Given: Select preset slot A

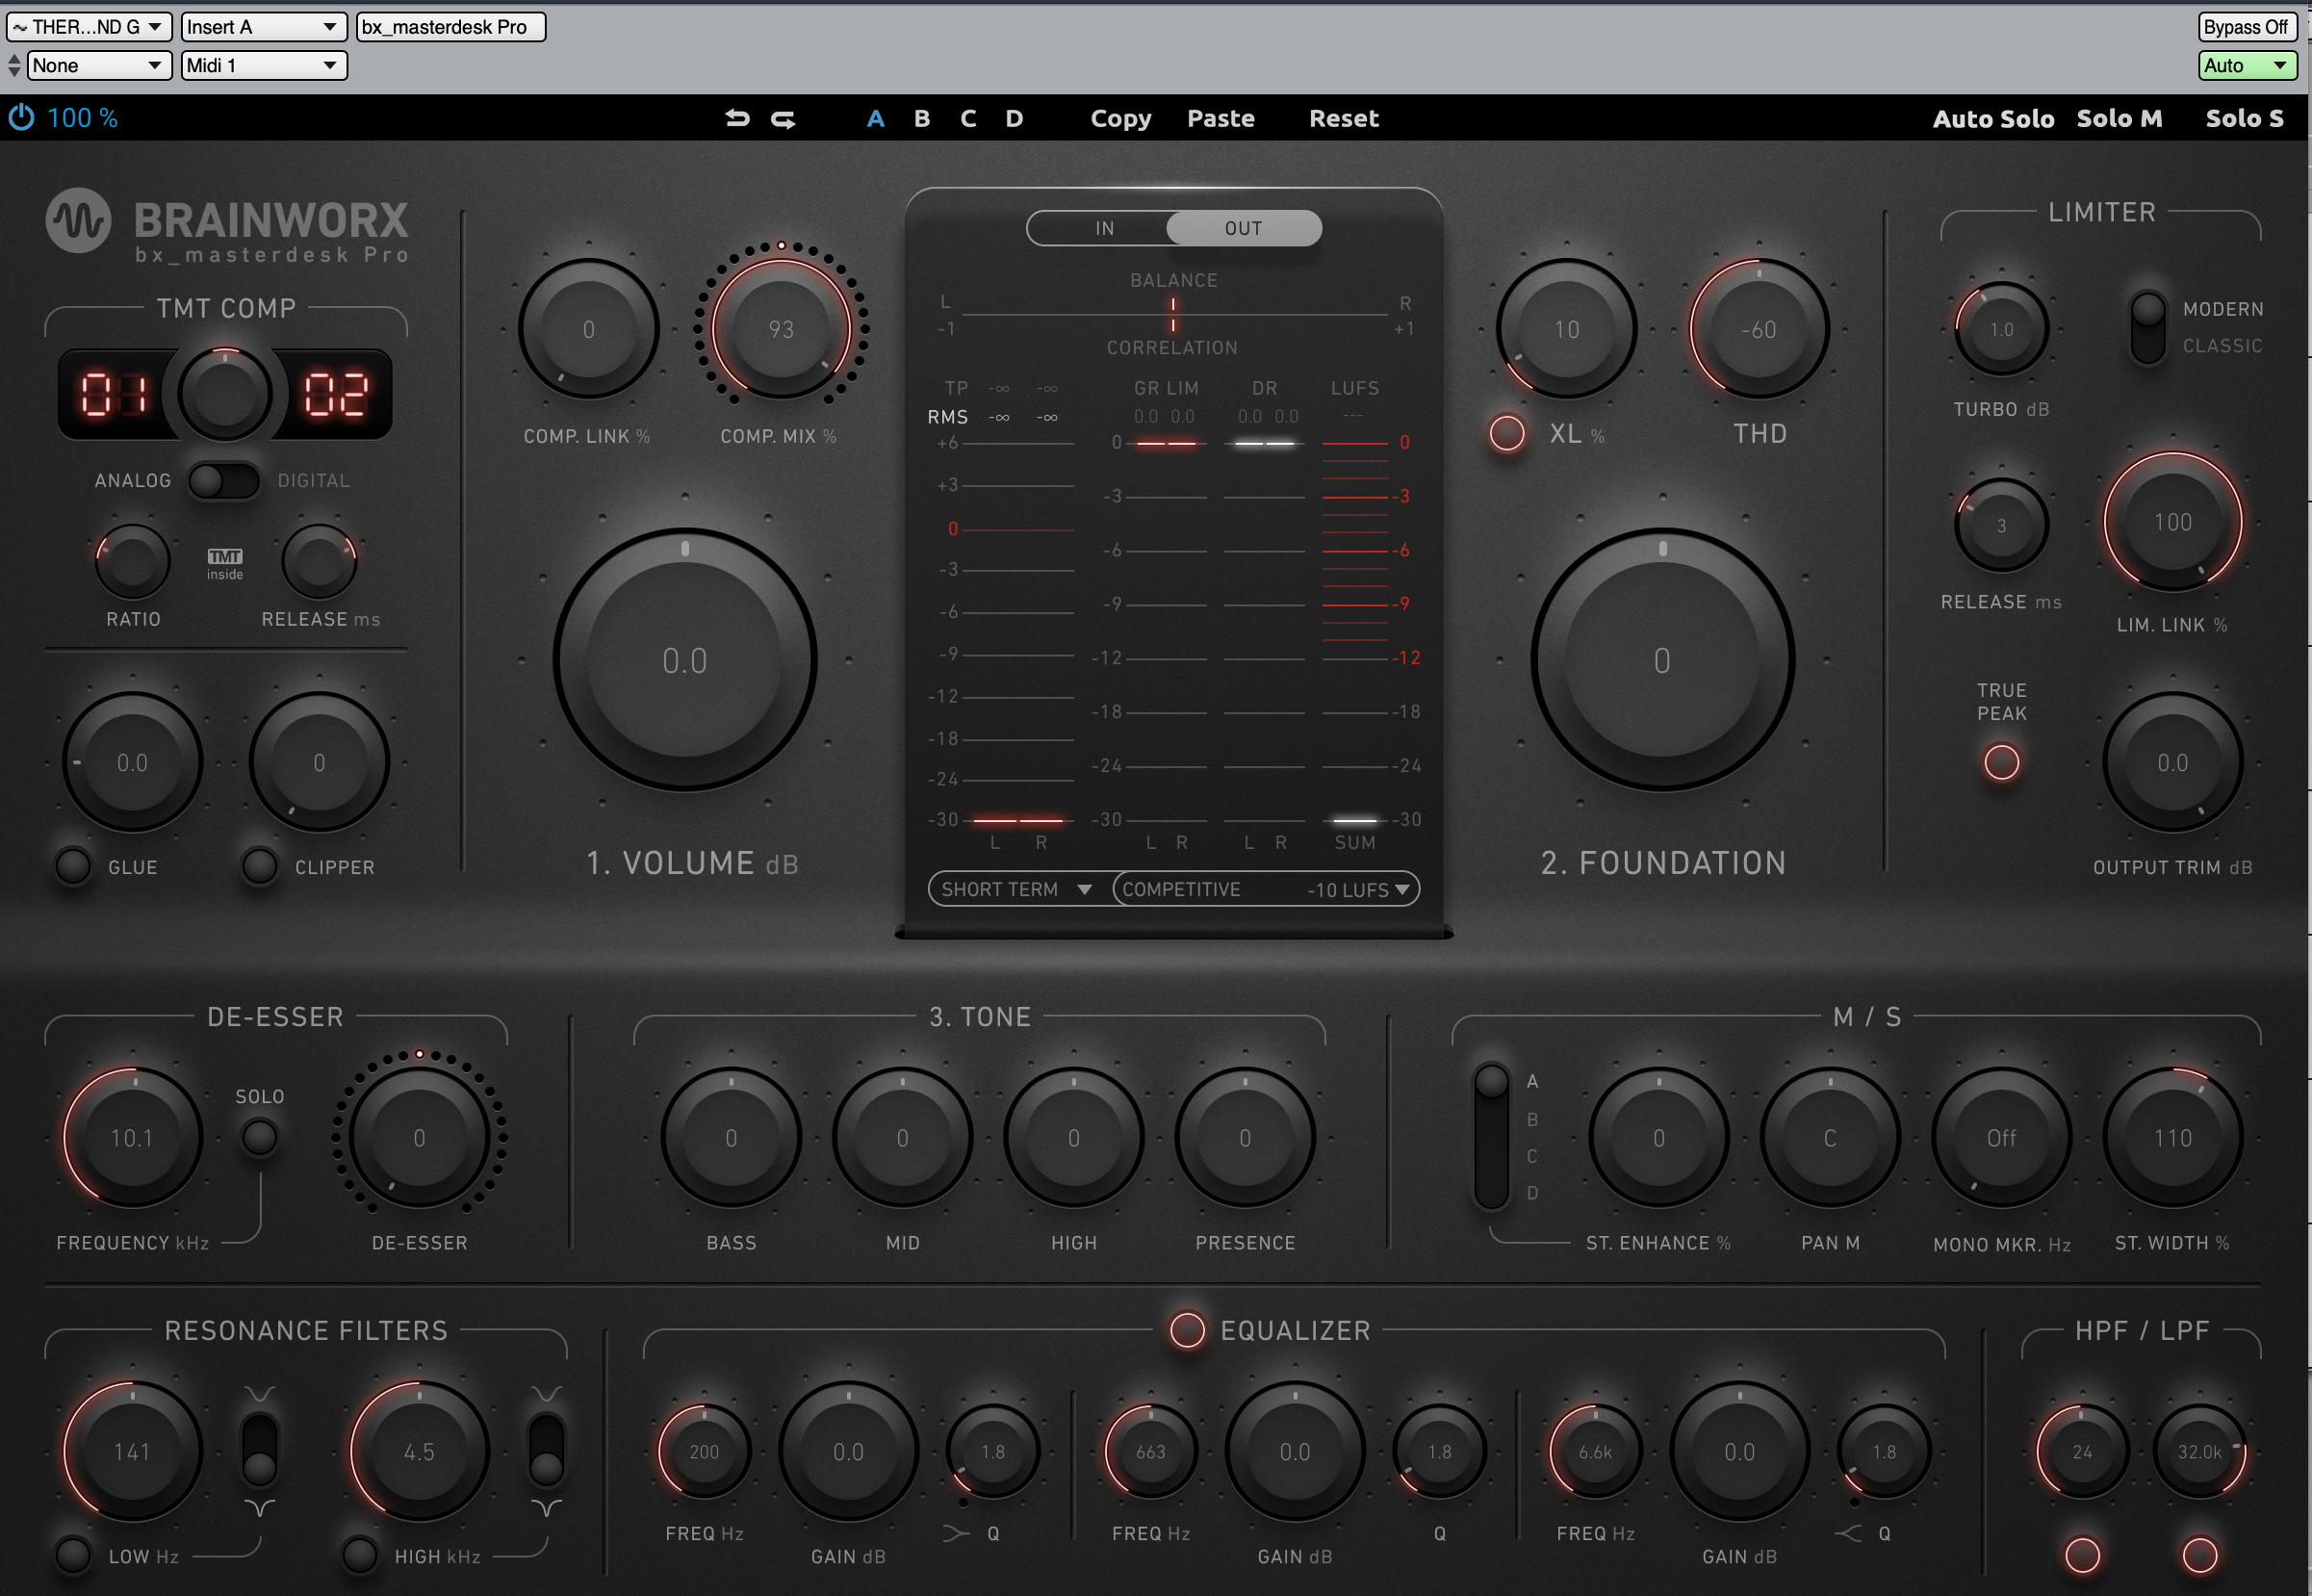Looking at the screenshot, I should pyautogui.click(x=875, y=119).
